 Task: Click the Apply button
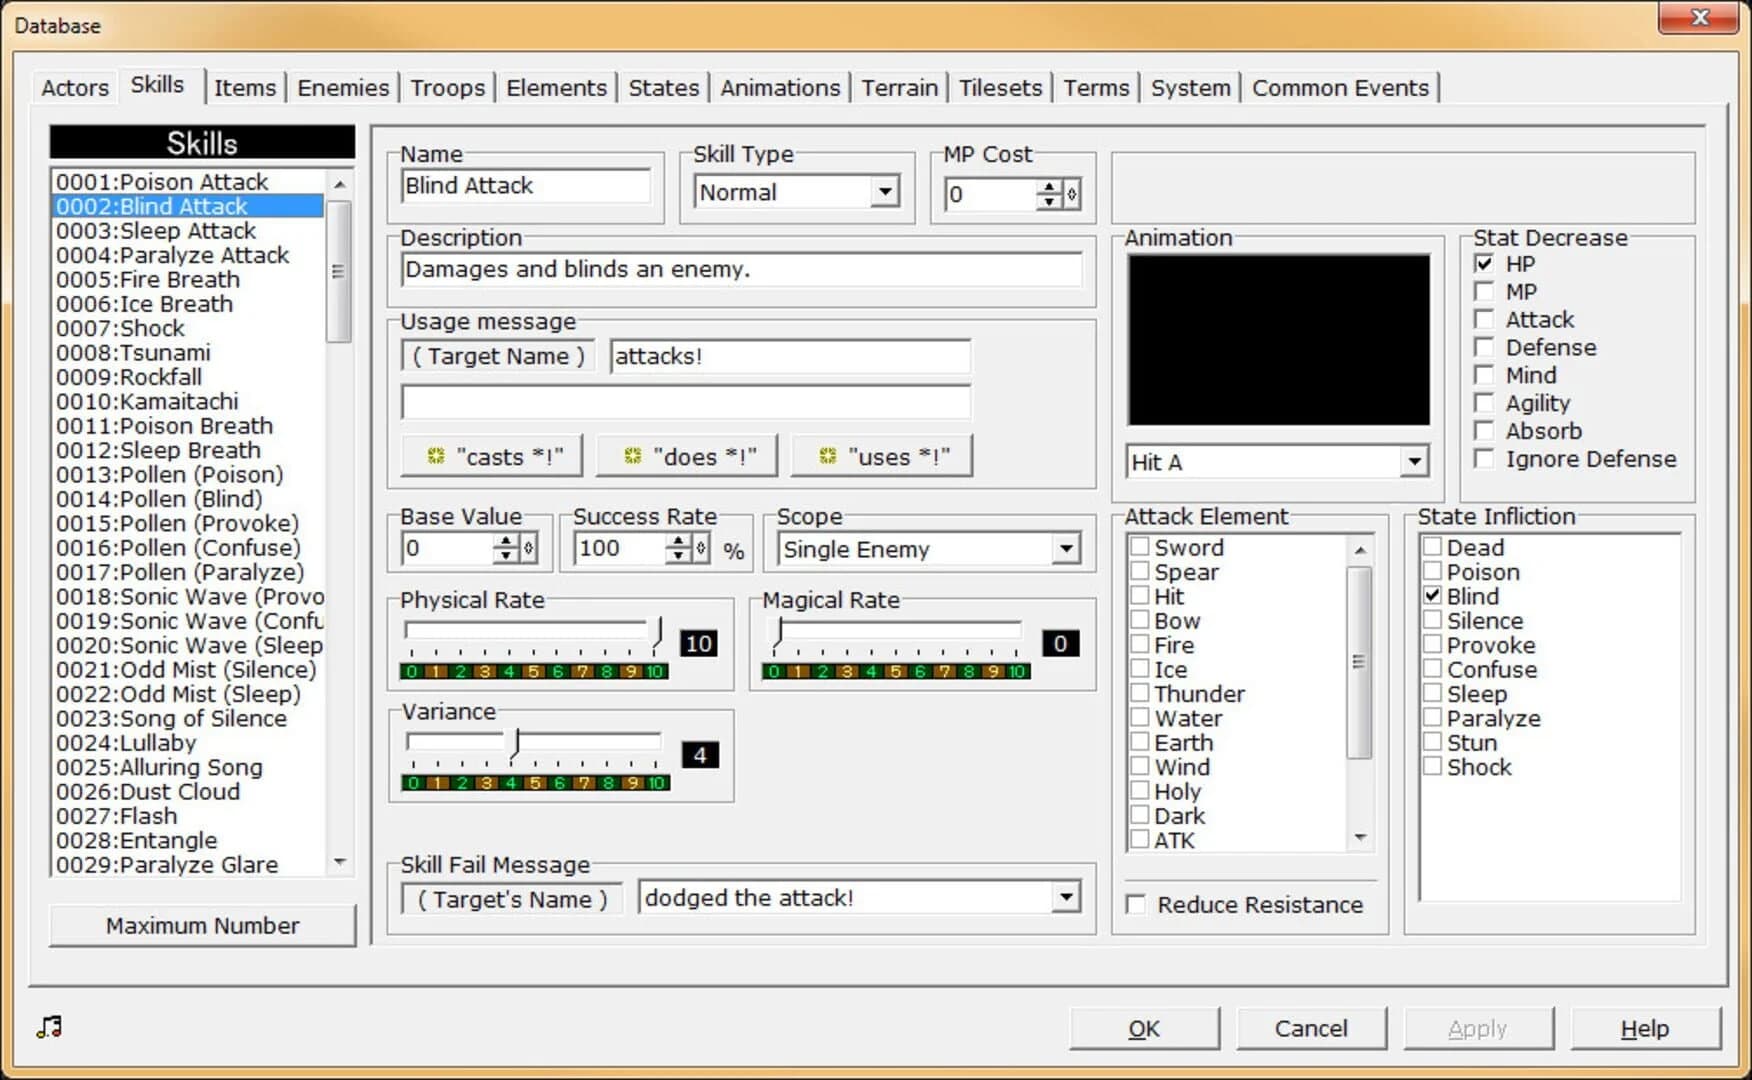click(1478, 1028)
